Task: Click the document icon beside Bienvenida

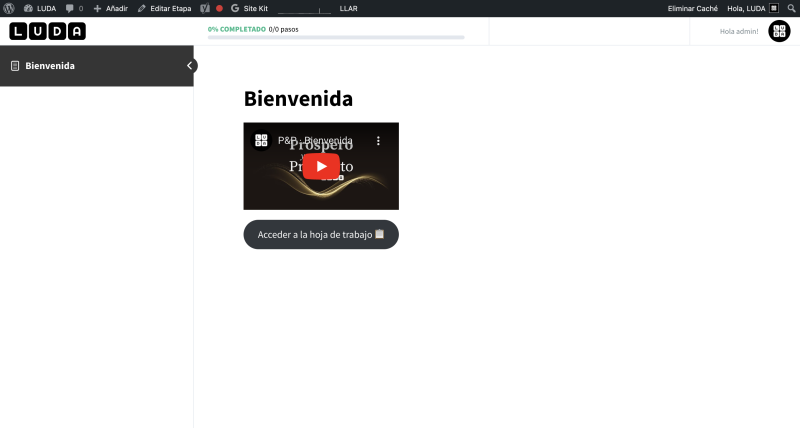Action: point(15,66)
